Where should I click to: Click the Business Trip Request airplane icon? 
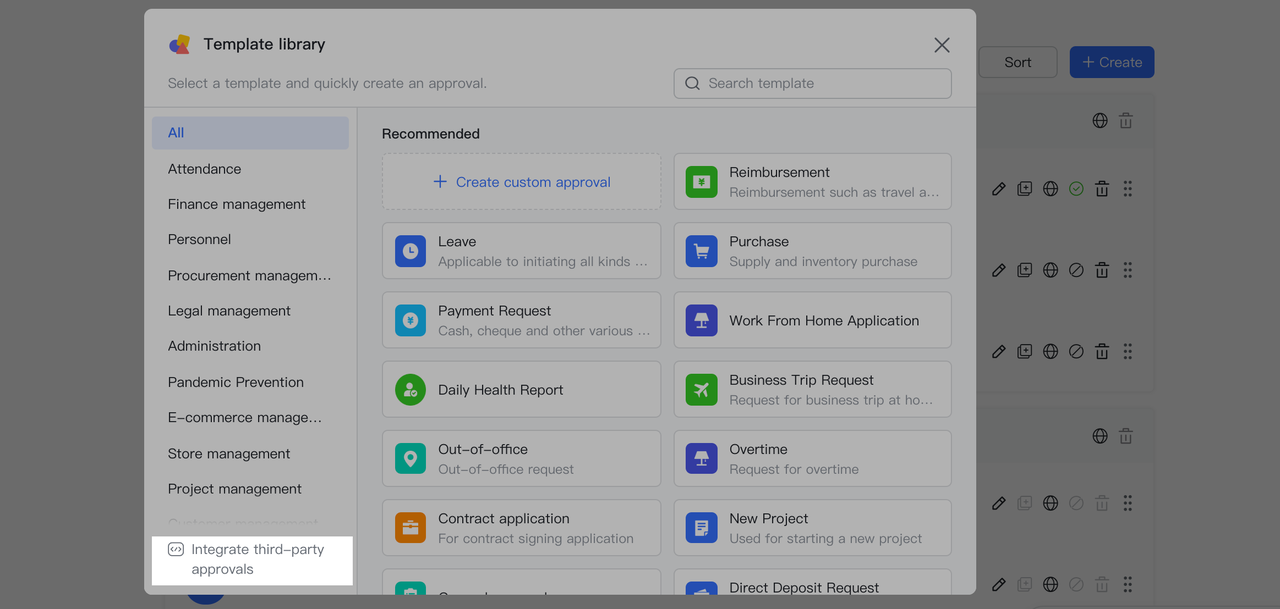701,390
